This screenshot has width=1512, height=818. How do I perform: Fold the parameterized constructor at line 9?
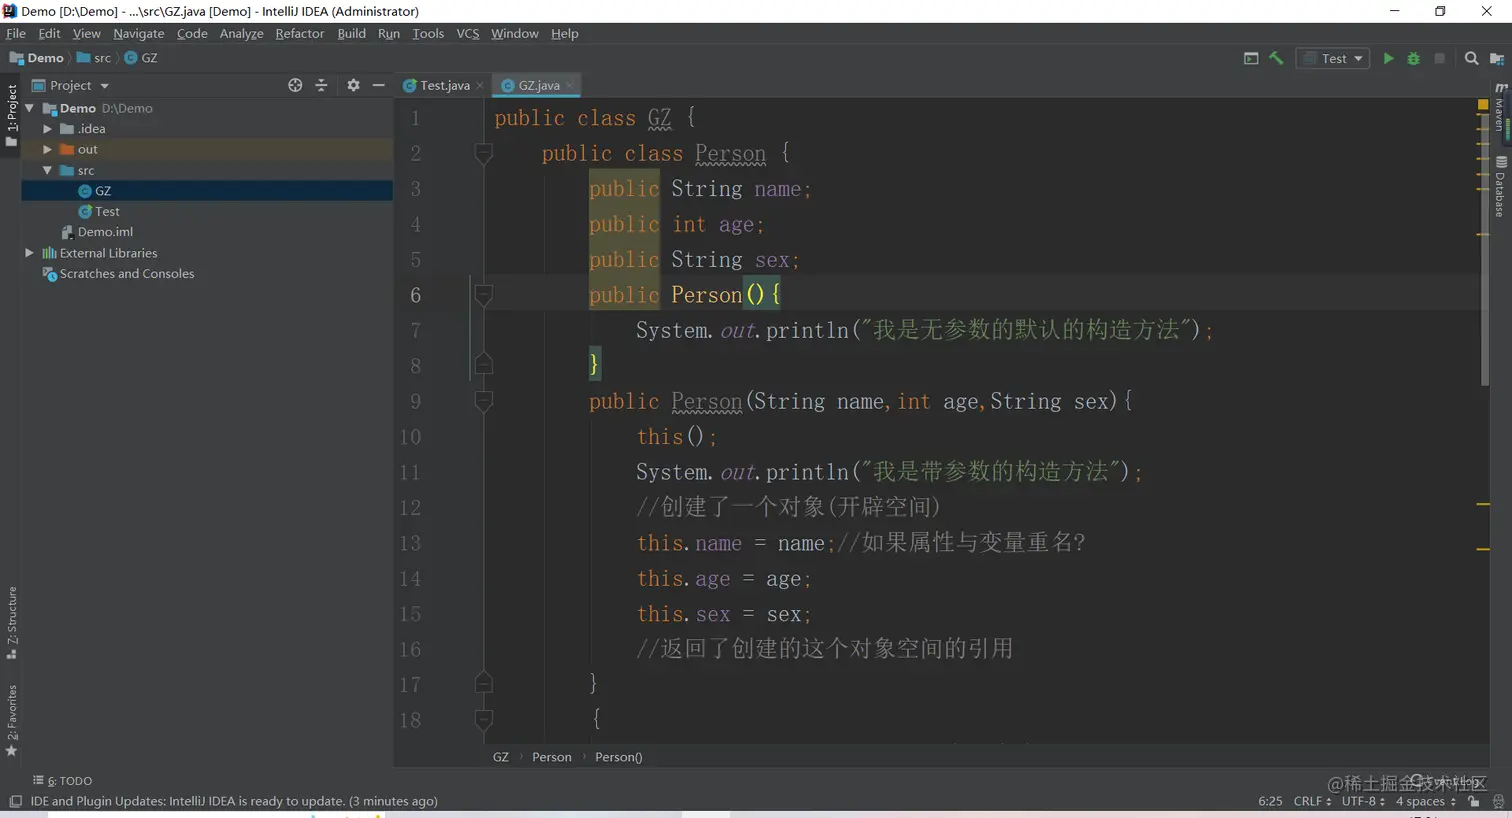(484, 402)
